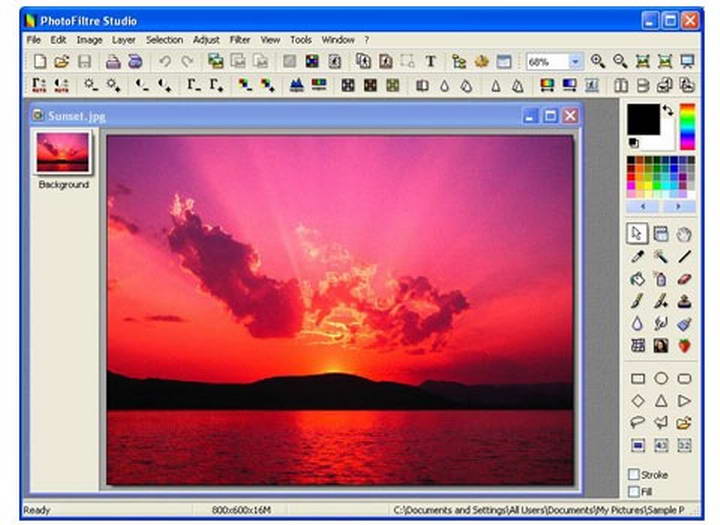Click the Load shape folder icon
This screenshot has height=525, width=720.
tap(684, 423)
